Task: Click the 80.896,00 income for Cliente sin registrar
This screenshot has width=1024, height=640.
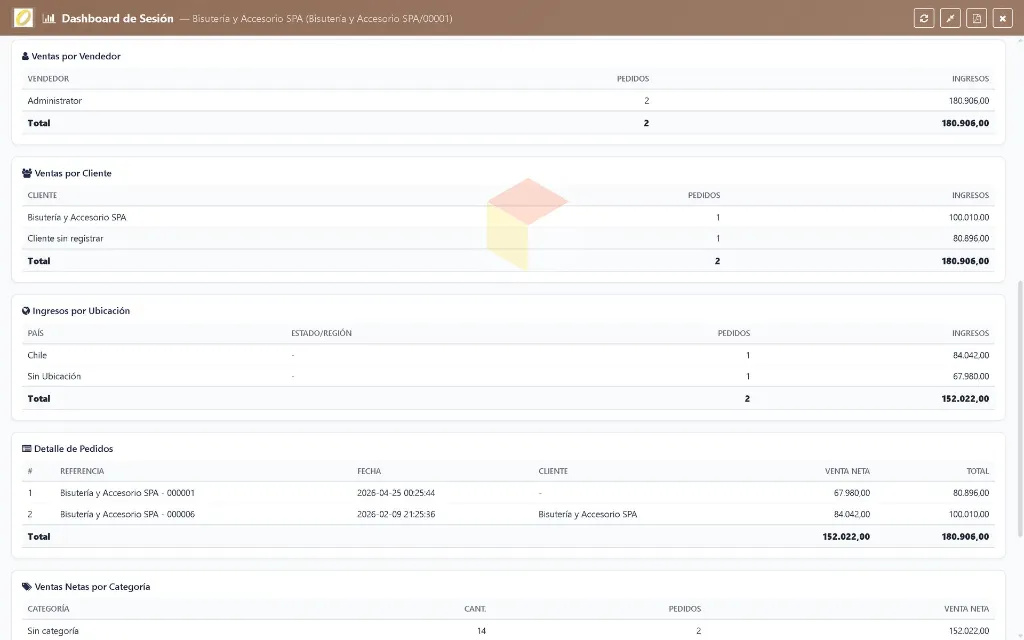Action: pos(970,238)
